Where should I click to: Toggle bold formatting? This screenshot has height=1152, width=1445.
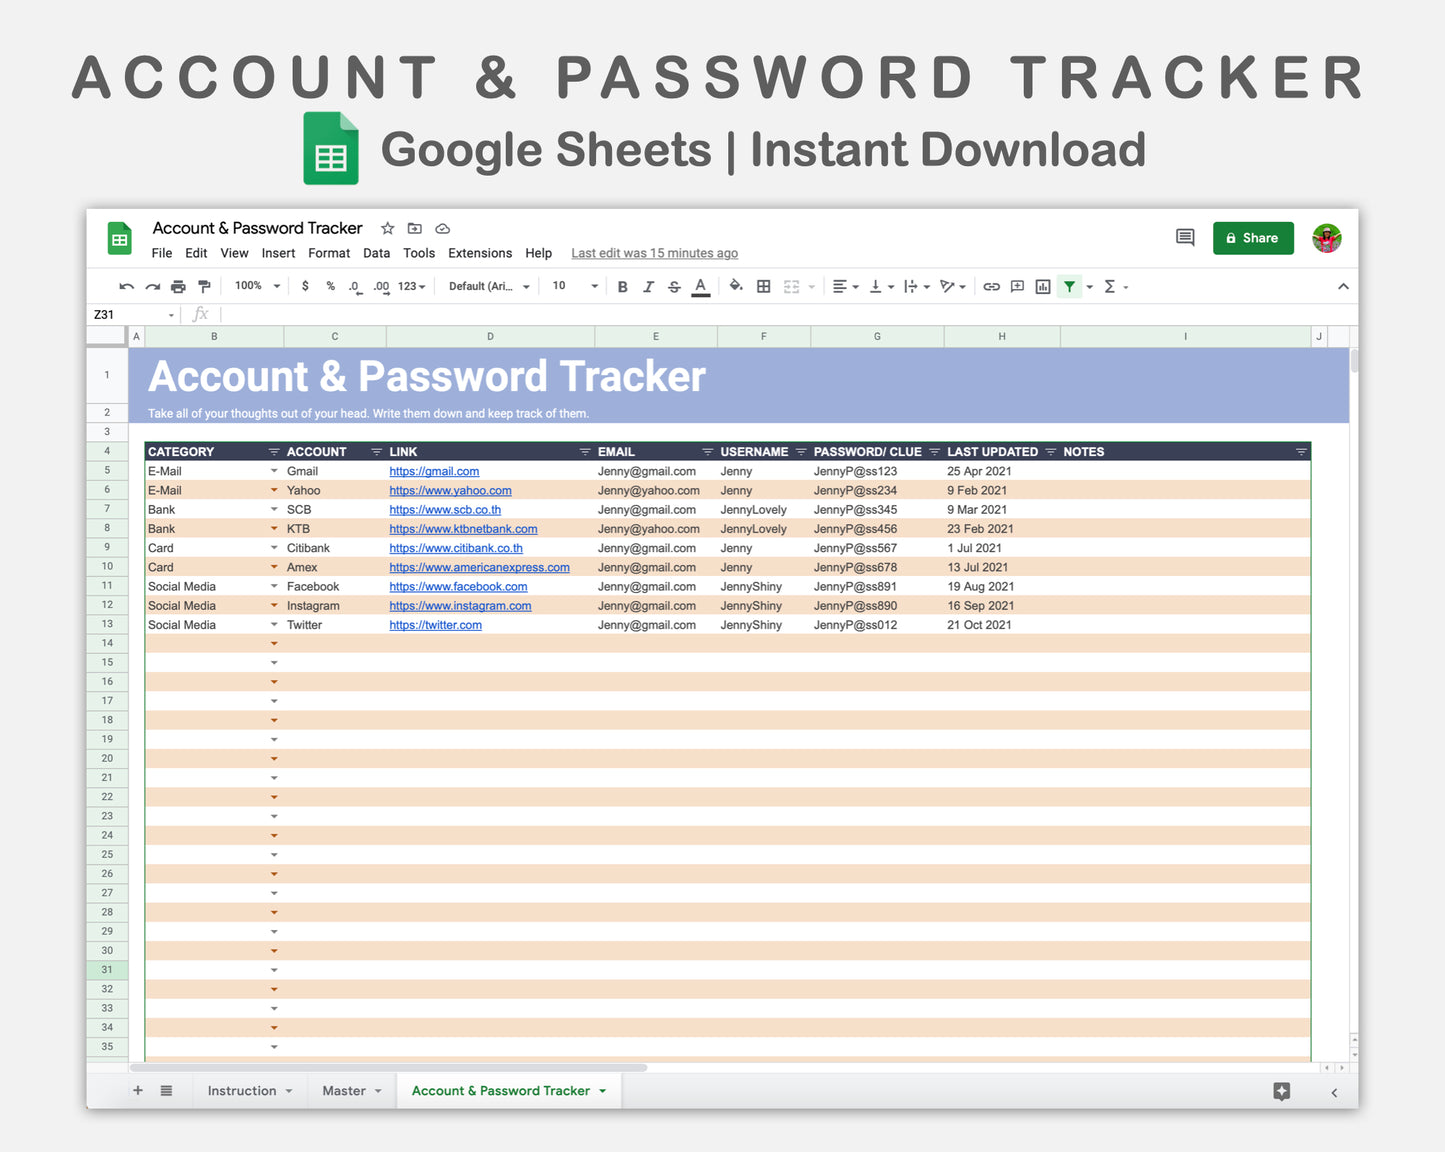pos(622,286)
